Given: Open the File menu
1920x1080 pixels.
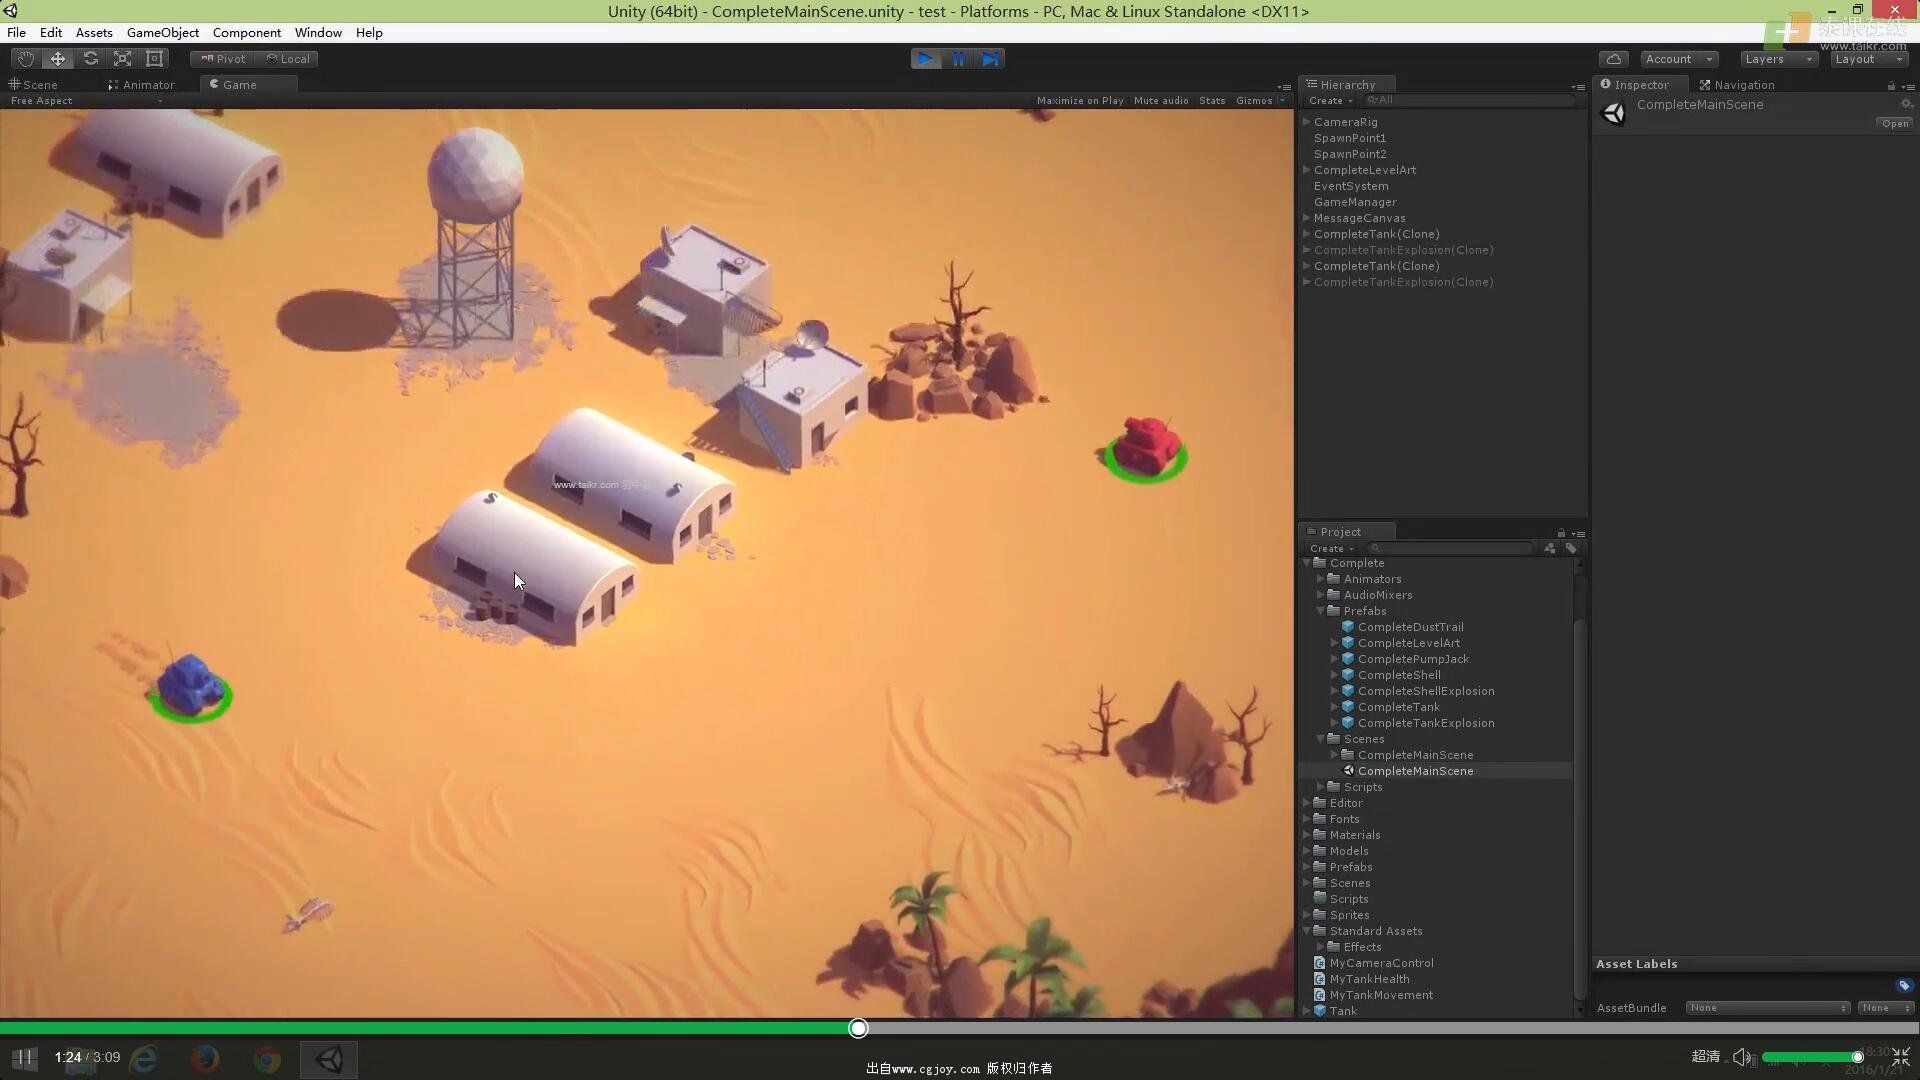Looking at the screenshot, I should point(17,33).
